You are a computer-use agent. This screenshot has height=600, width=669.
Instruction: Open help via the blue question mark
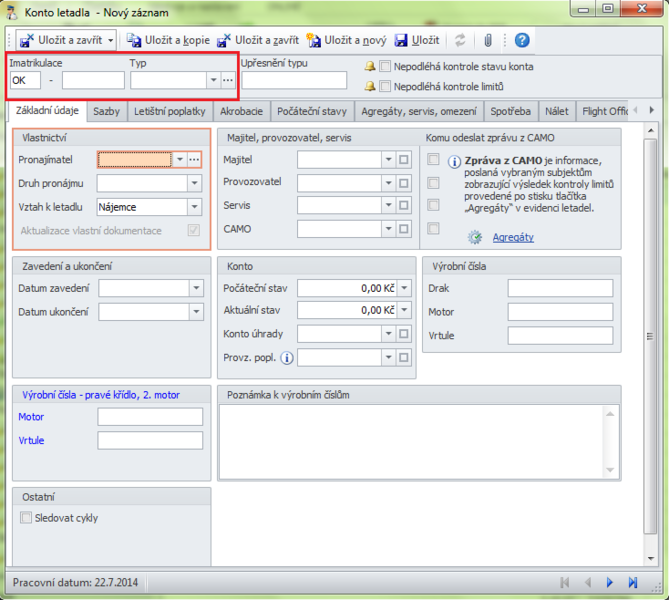pyautogui.click(x=522, y=40)
